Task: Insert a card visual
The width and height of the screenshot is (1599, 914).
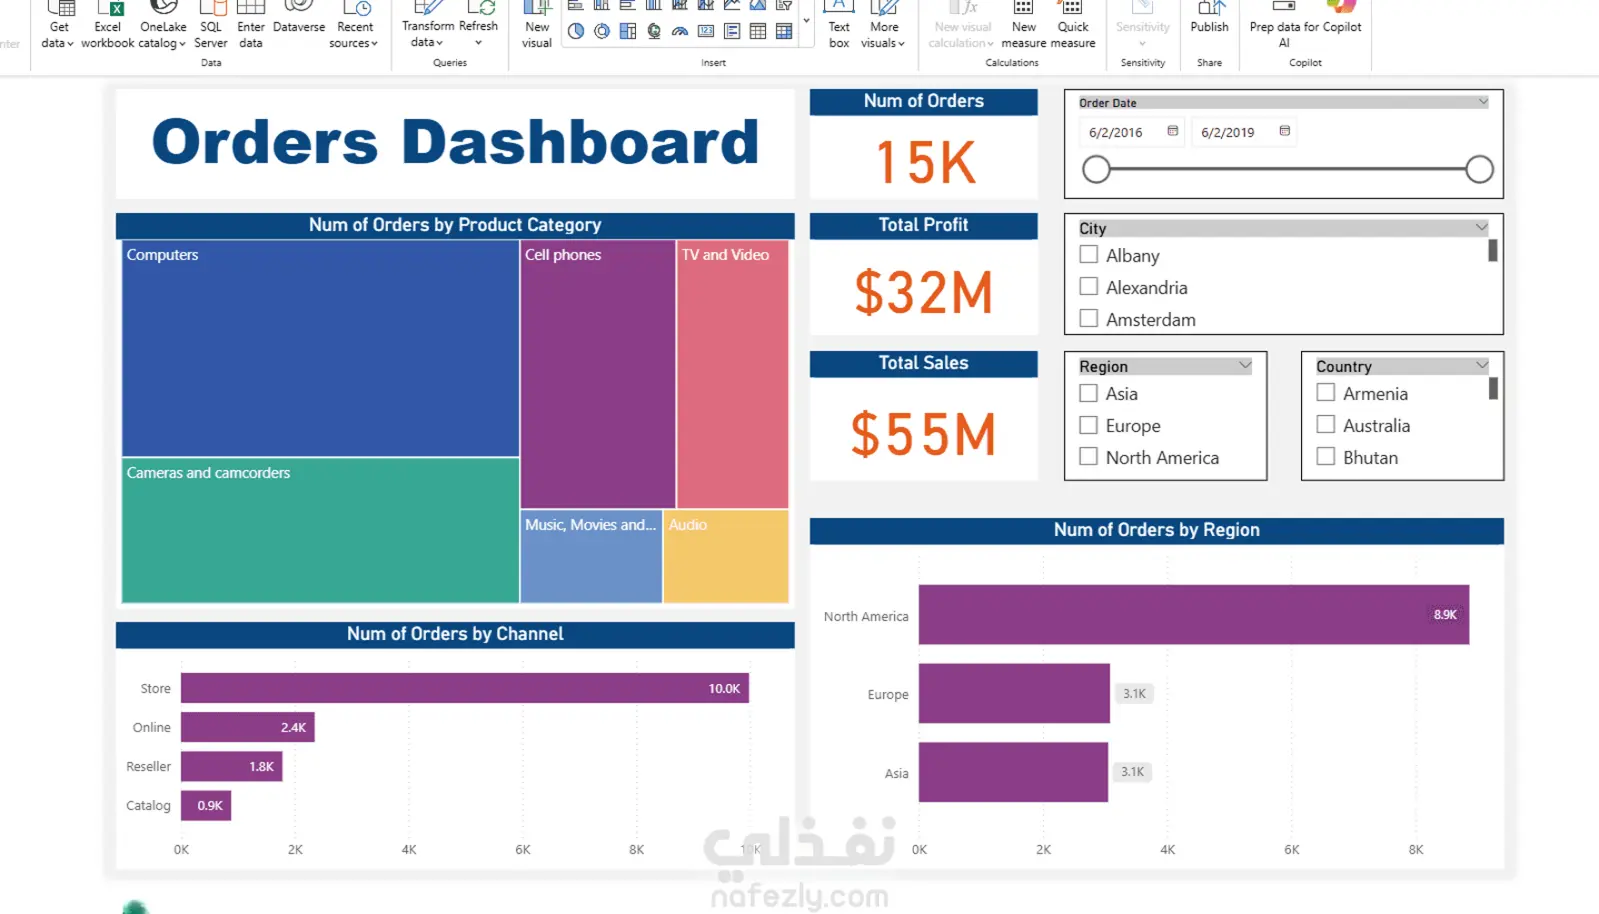Action: click(x=706, y=31)
